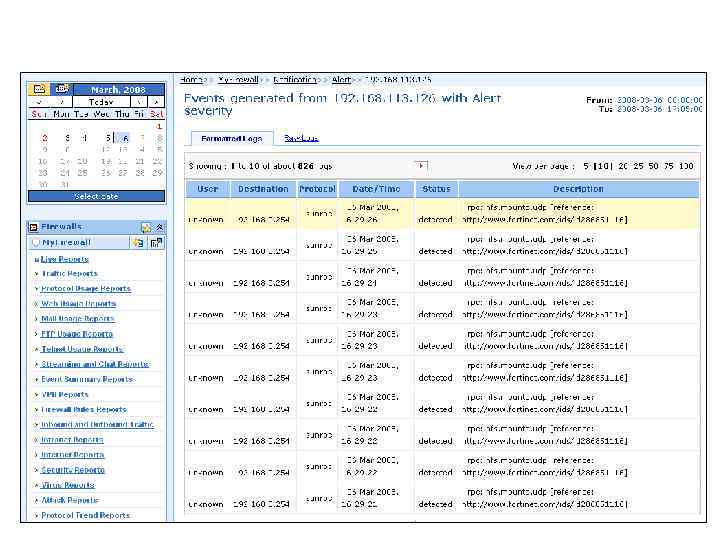Expand Telnet Usage Reports arrow
This screenshot has width=720, height=540.
tap(36, 349)
